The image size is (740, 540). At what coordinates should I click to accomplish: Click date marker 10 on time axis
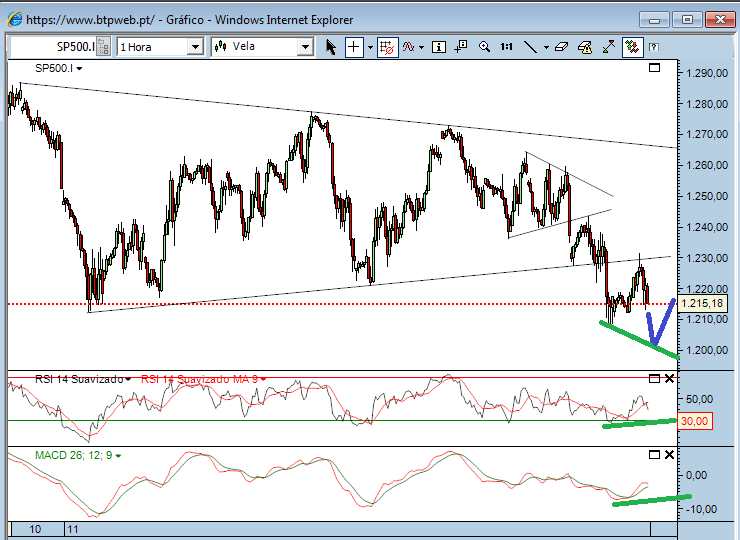tap(35, 529)
